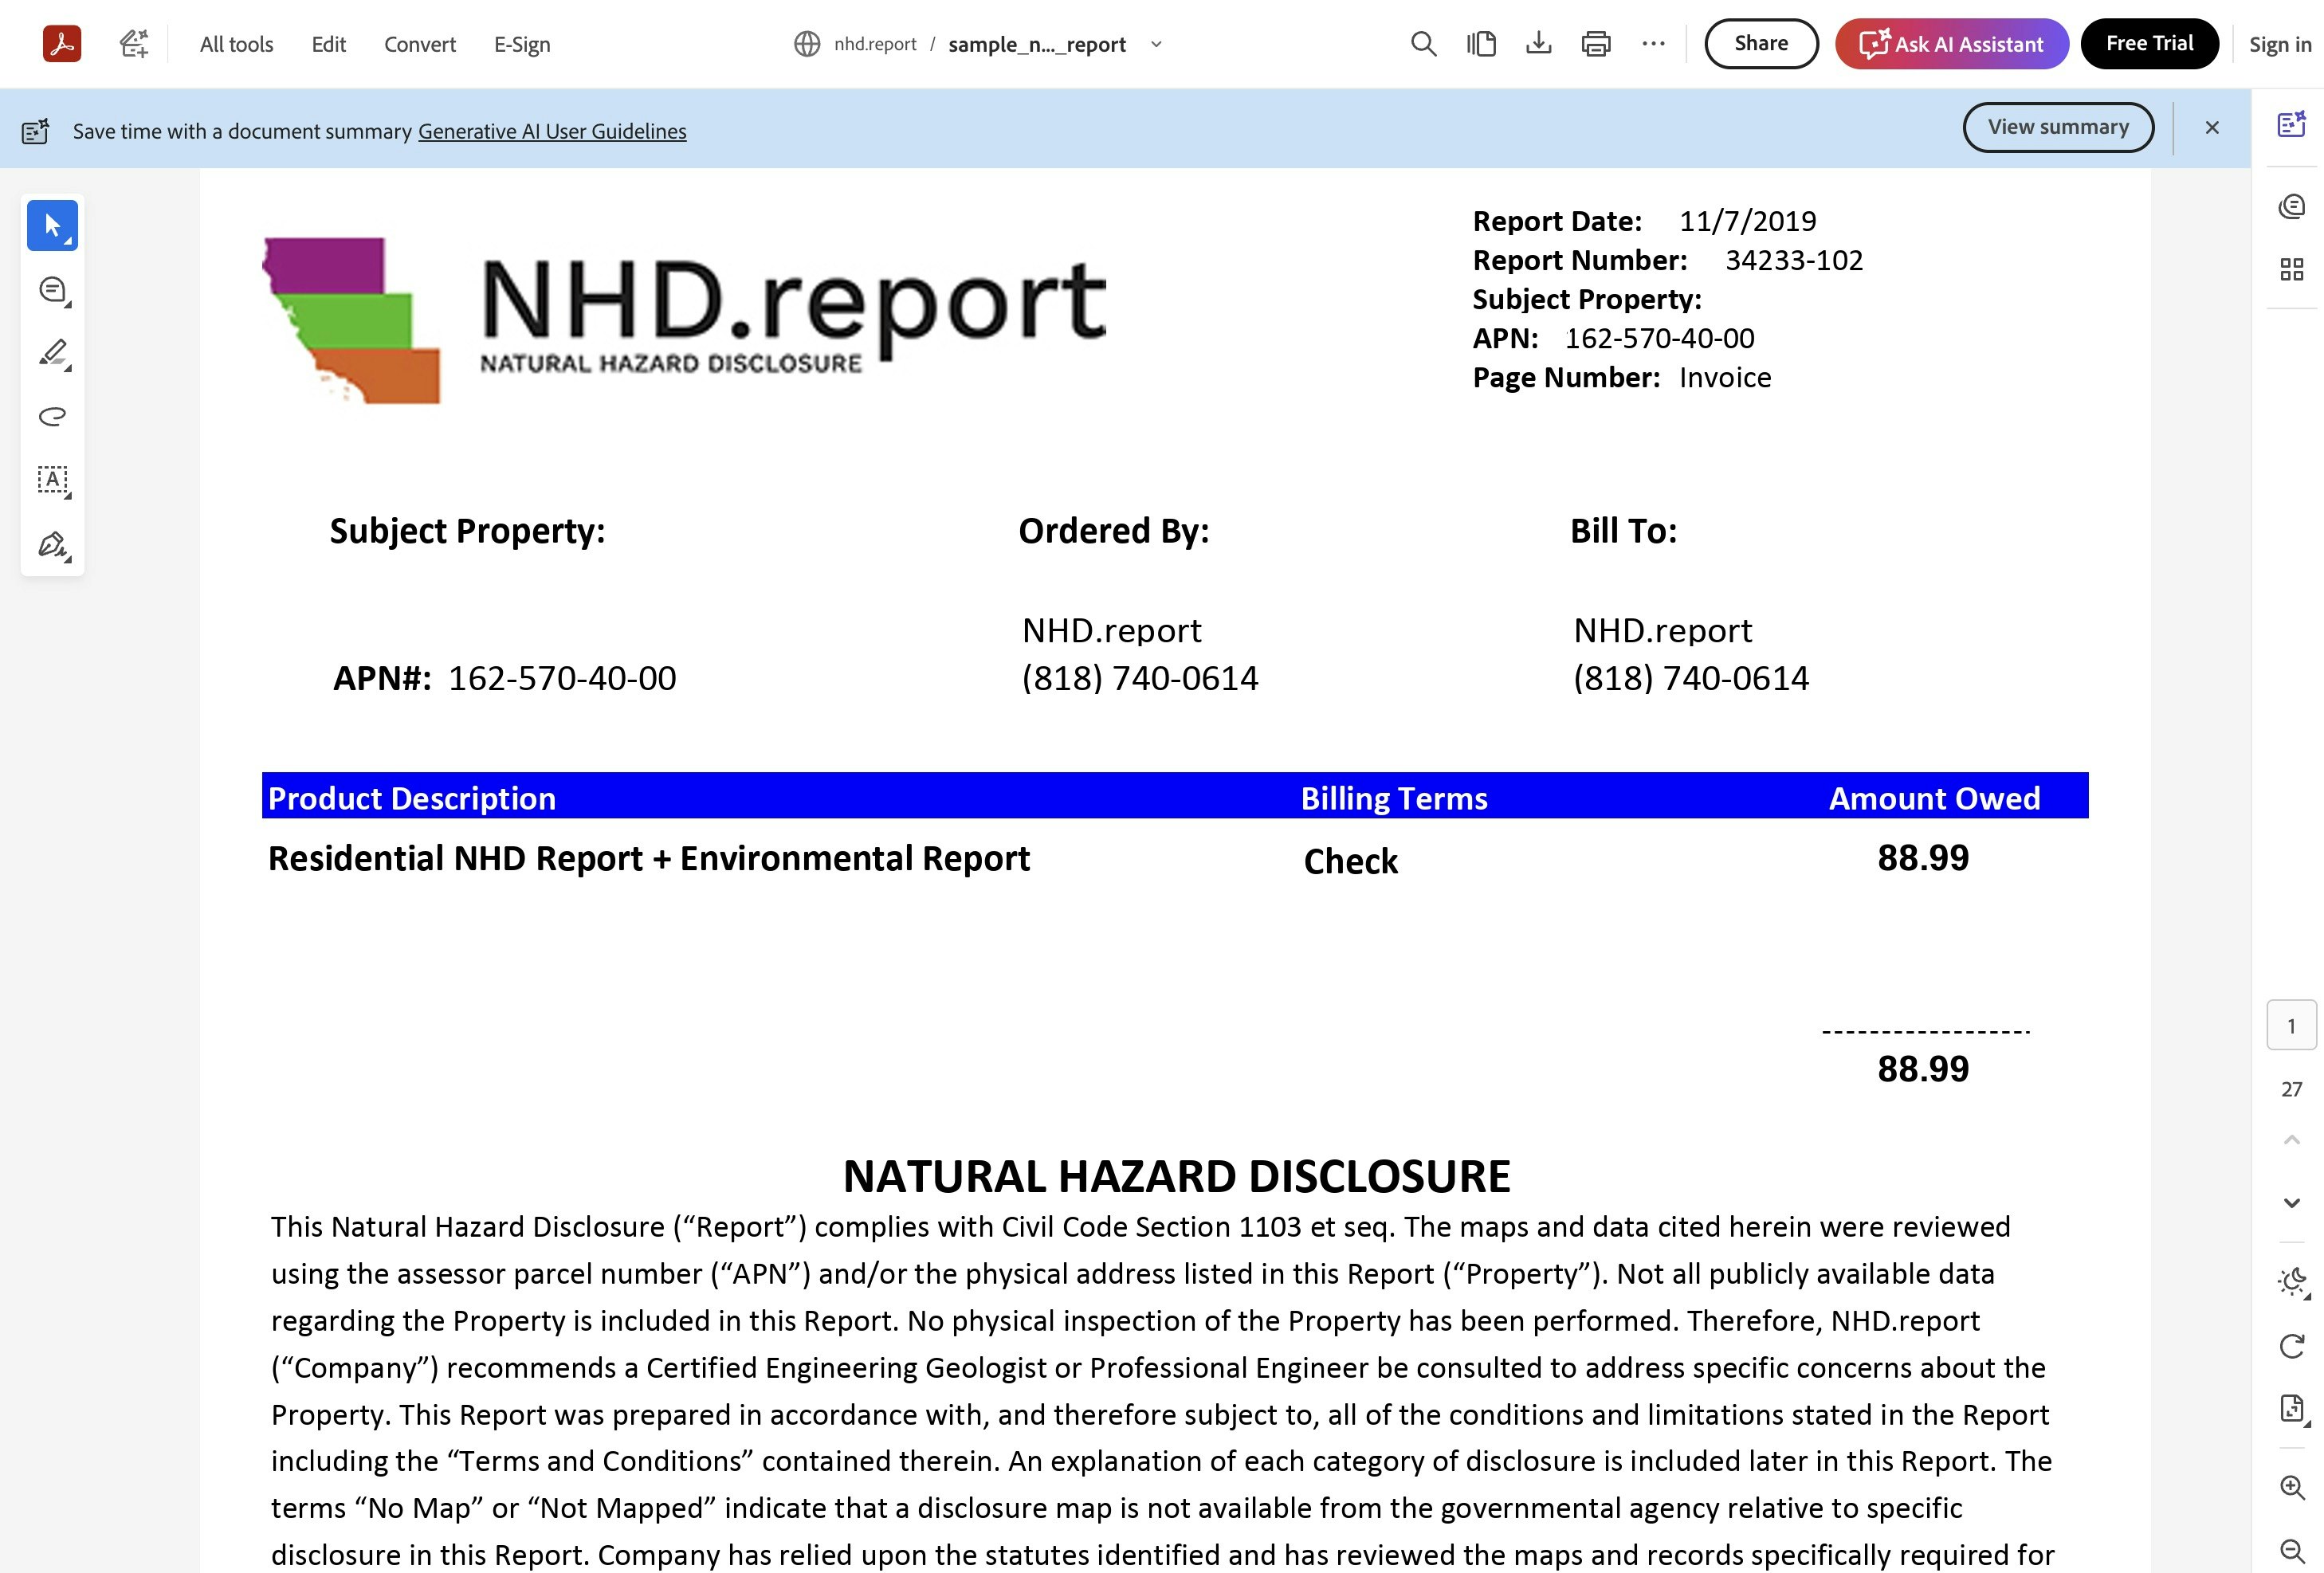Go to next page arrow
2324x1573 pixels.
(x=2291, y=1202)
